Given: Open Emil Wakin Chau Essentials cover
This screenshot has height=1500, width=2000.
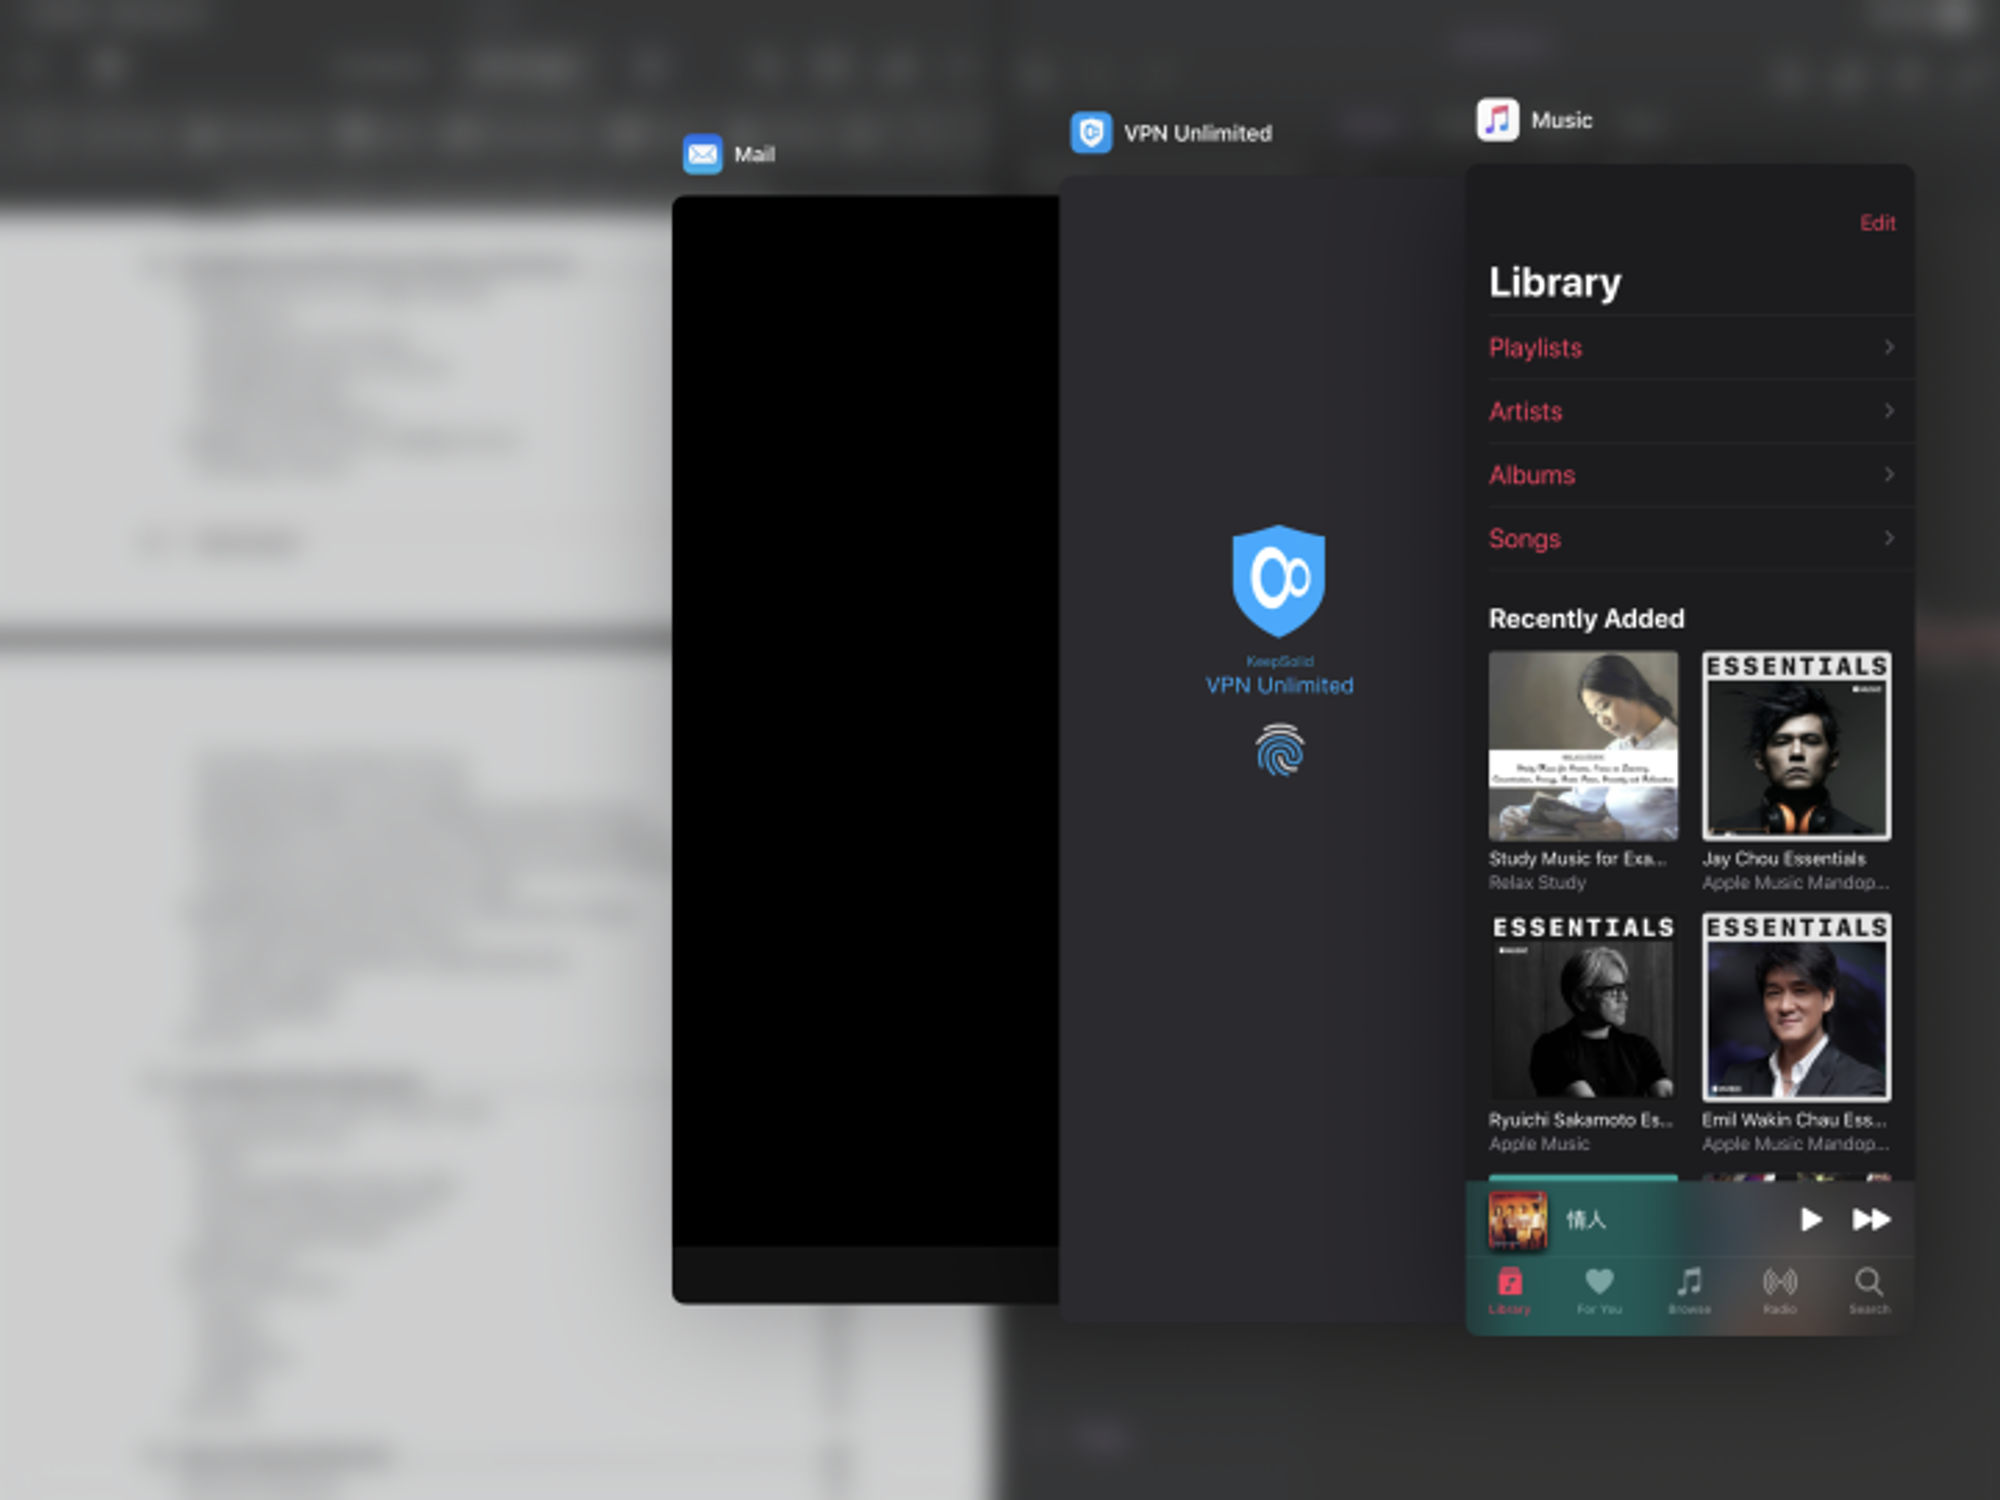Looking at the screenshot, I should tap(1796, 1007).
